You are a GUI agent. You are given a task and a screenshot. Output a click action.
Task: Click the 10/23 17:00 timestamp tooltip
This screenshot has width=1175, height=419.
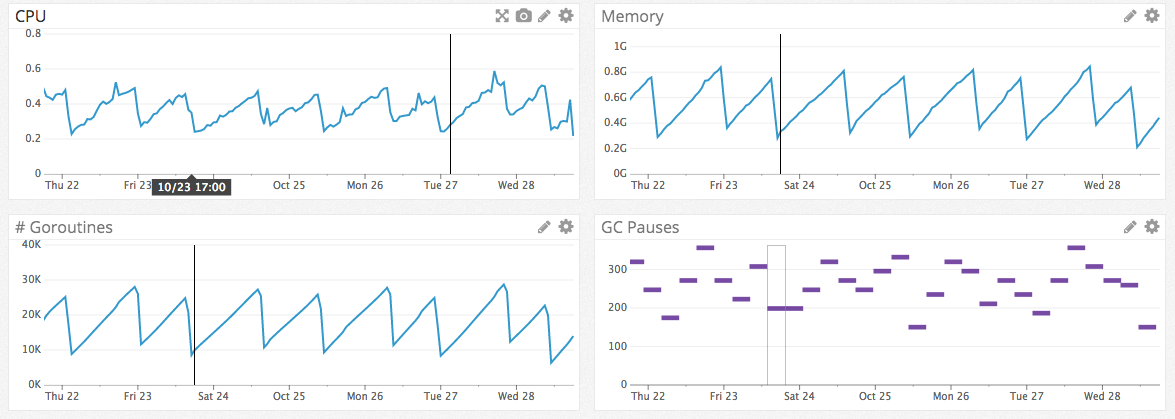coord(191,187)
